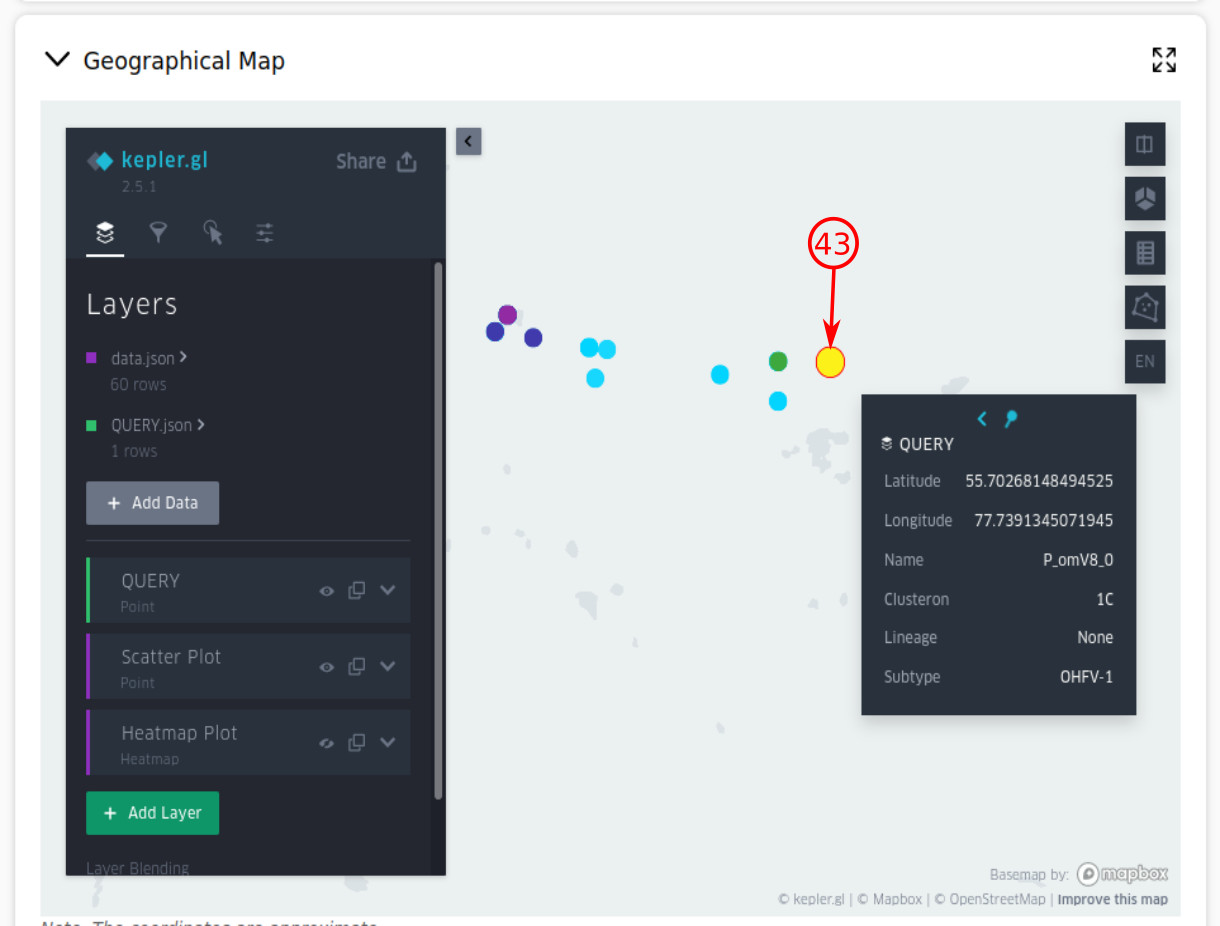Expand QUERY layer settings chevron

[x=388, y=590]
